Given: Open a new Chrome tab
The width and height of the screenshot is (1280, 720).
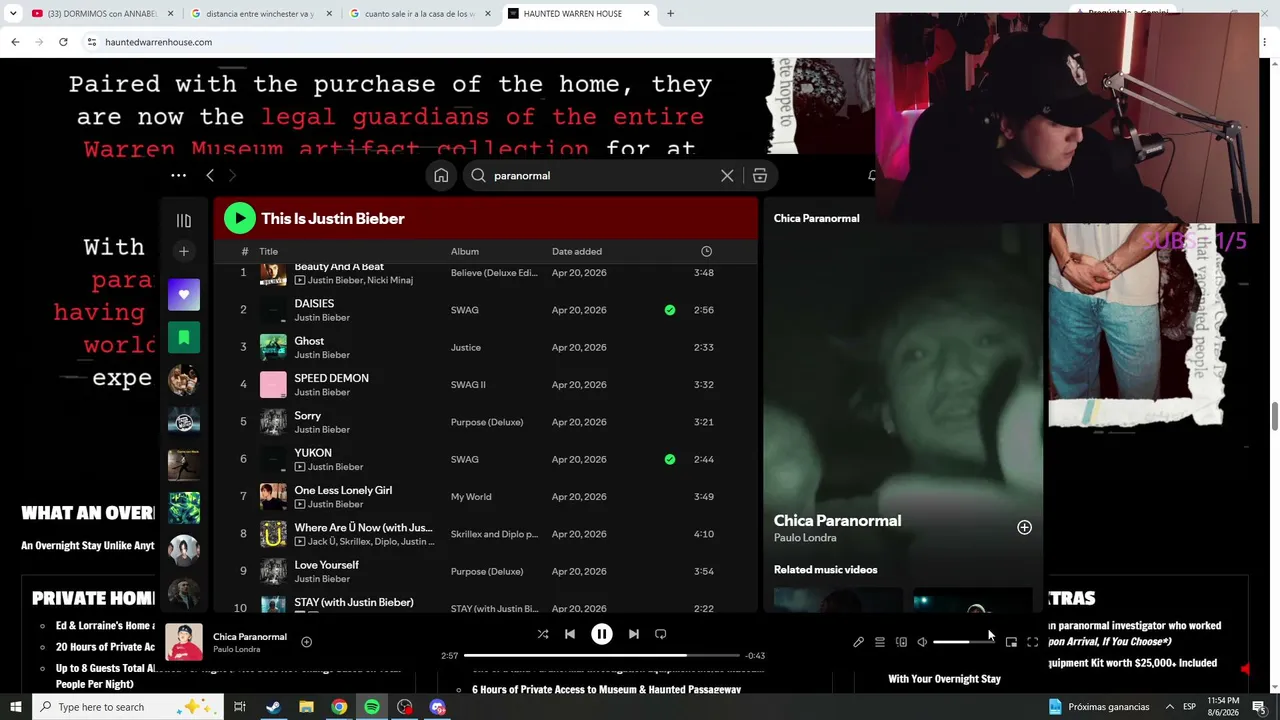Looking at the screenshot, I should [x=670, y=14].
